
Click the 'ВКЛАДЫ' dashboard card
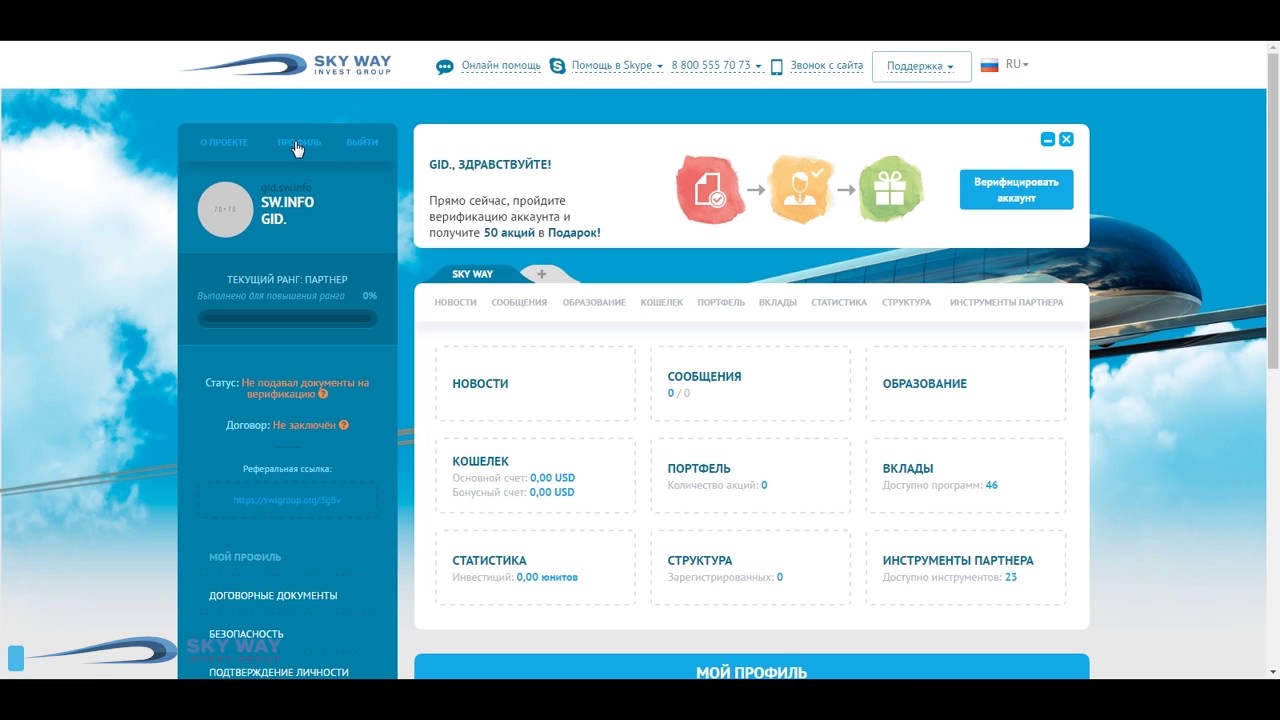(x=966, y=476)
